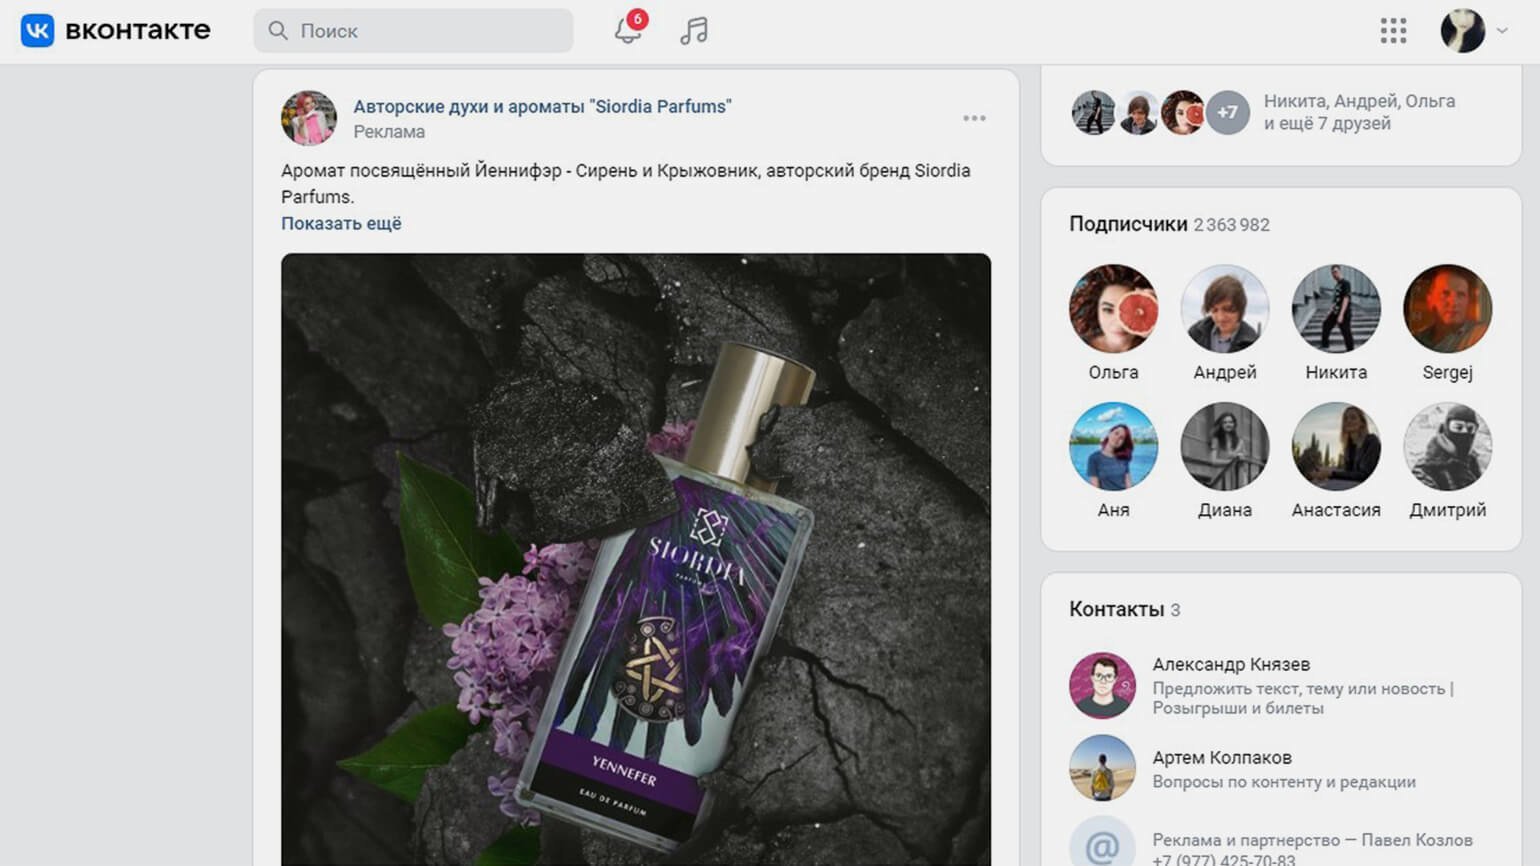
Task: Open the Yennefer perfume bottle image
Action: (x=636, y=559)
